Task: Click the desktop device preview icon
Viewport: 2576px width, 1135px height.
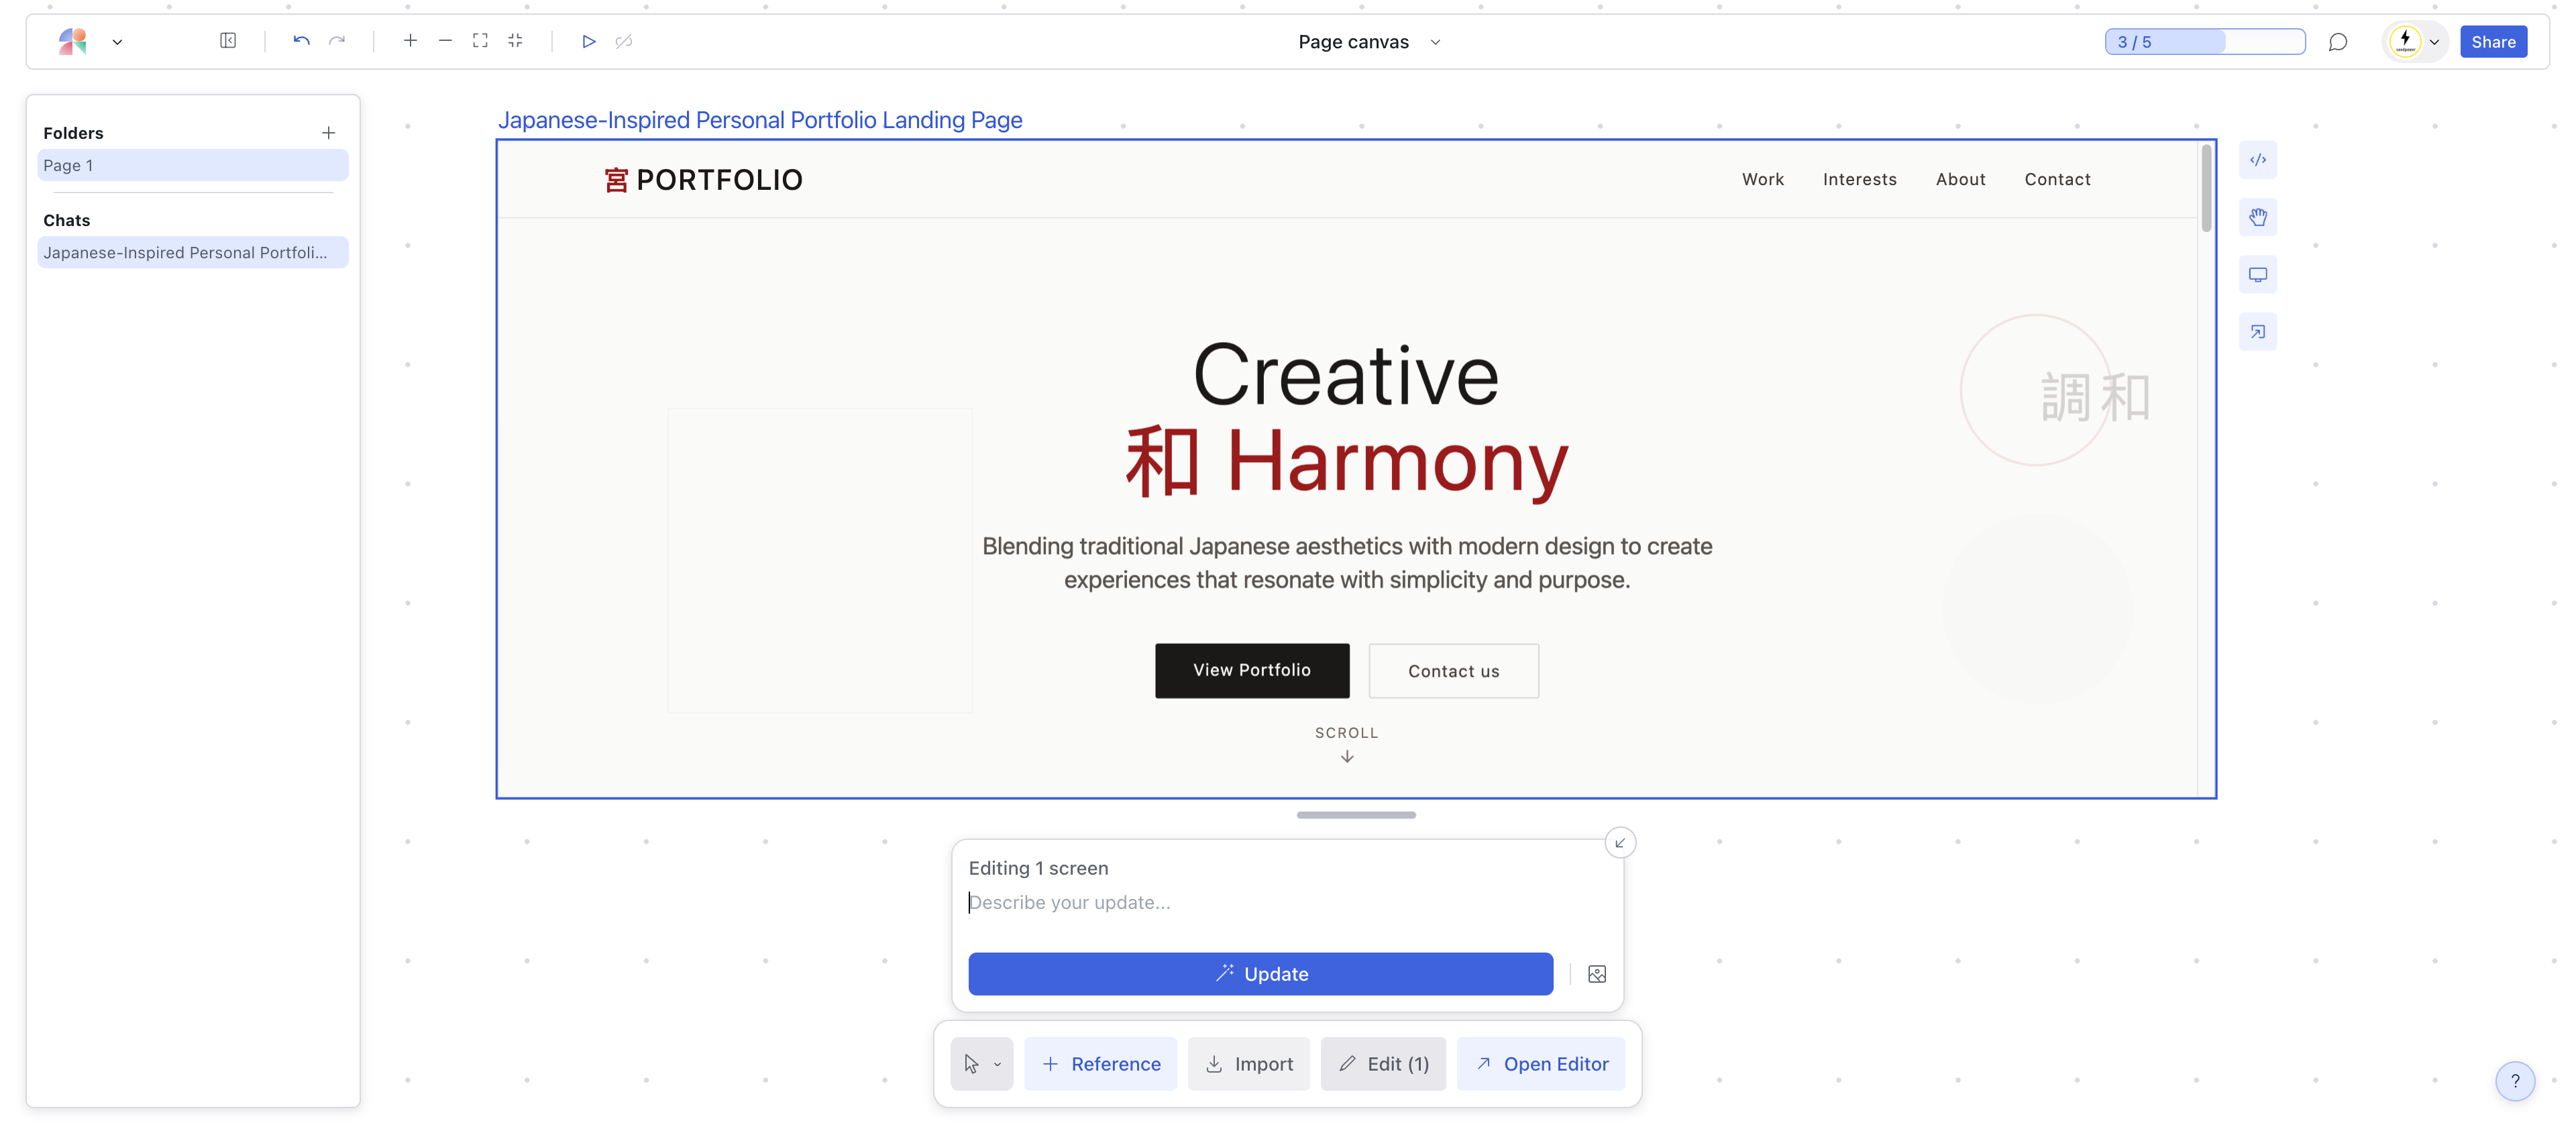Action: pyautogui.click(x=2257, y=274)
